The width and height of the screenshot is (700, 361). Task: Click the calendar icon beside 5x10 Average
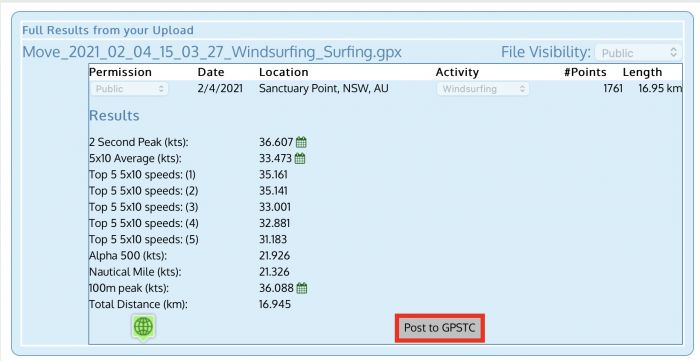click(300, 158)
